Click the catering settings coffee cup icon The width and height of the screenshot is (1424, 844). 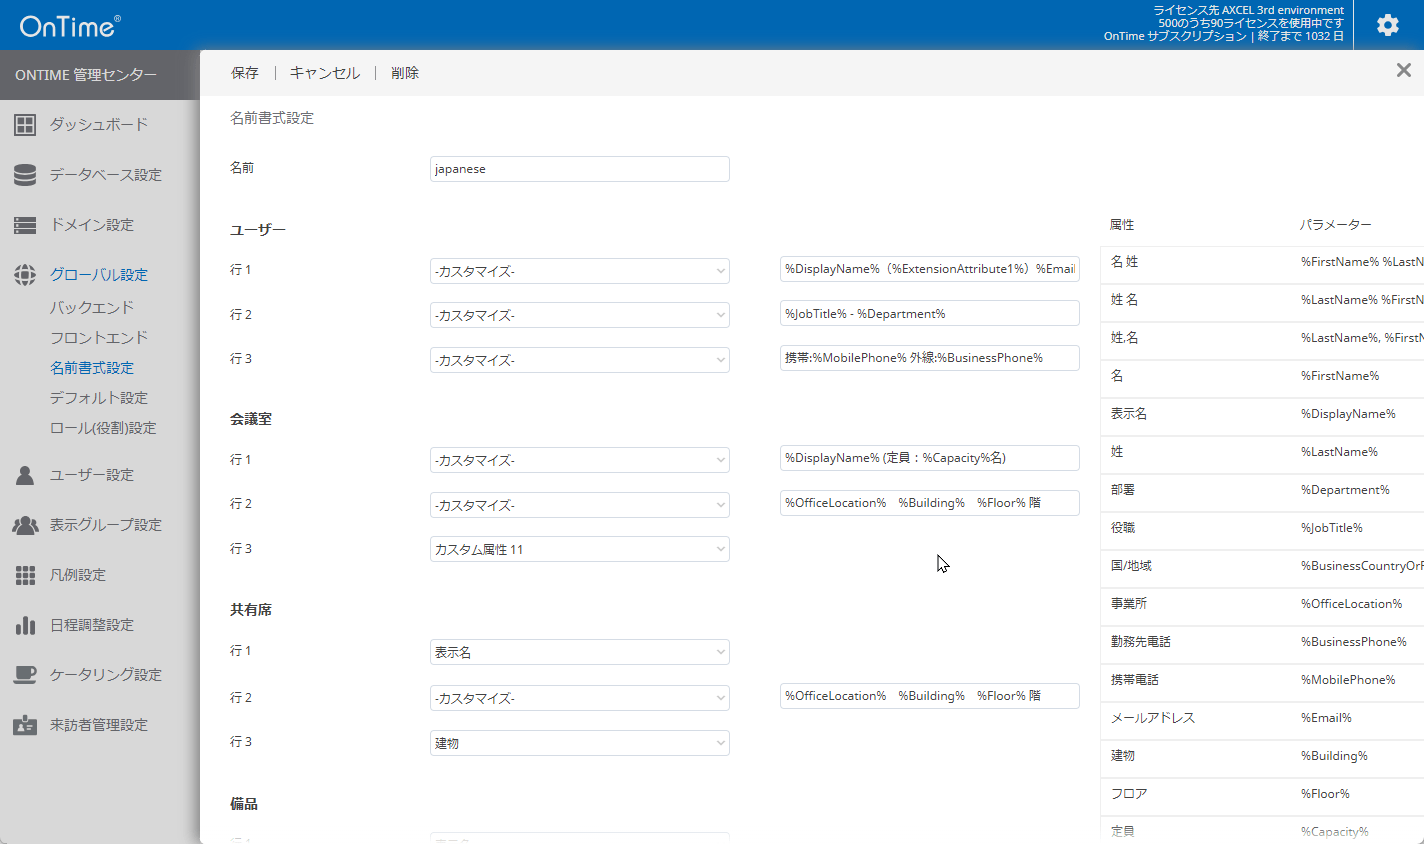coord(25,675)
